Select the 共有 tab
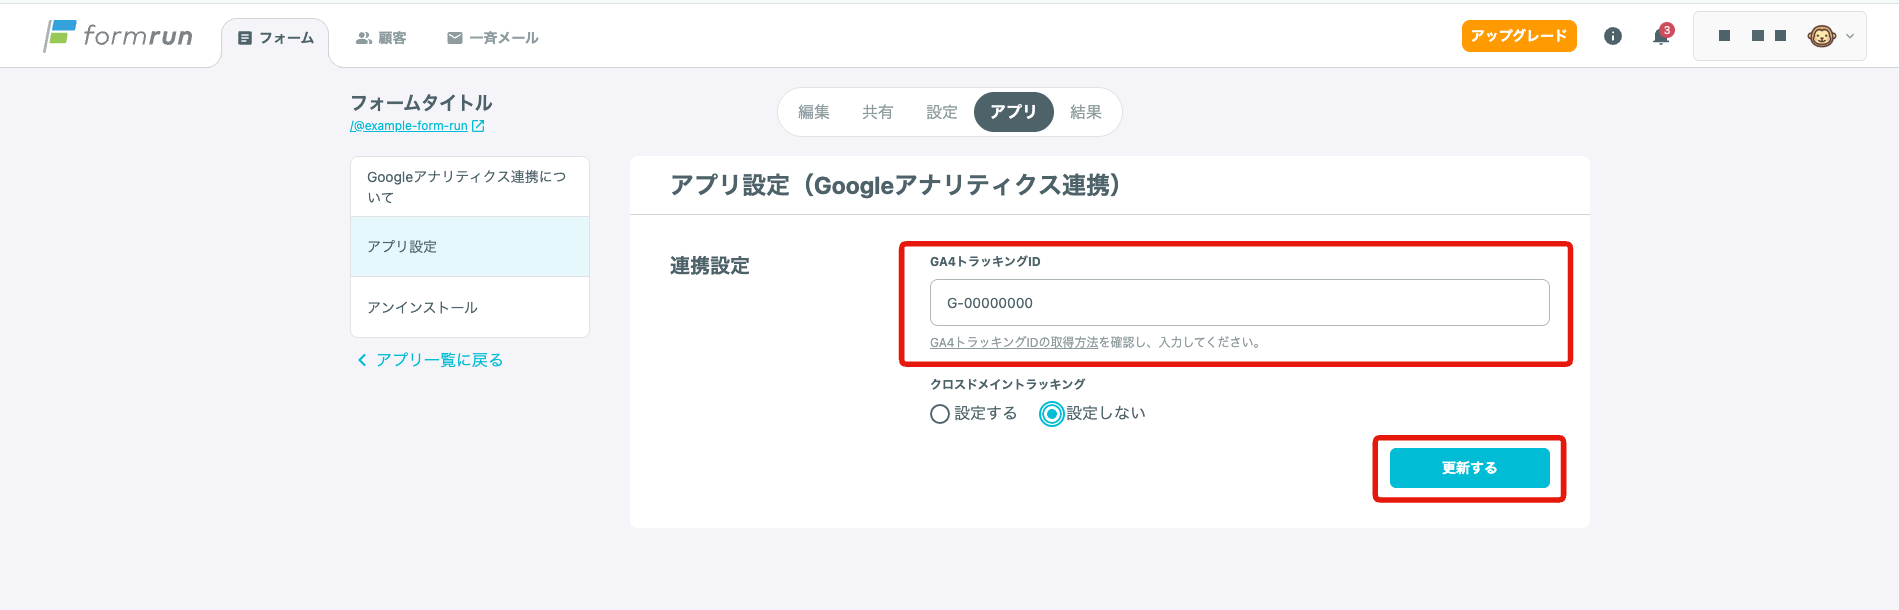The height and width of the screenshot is (610, 1899). point(878,112)
